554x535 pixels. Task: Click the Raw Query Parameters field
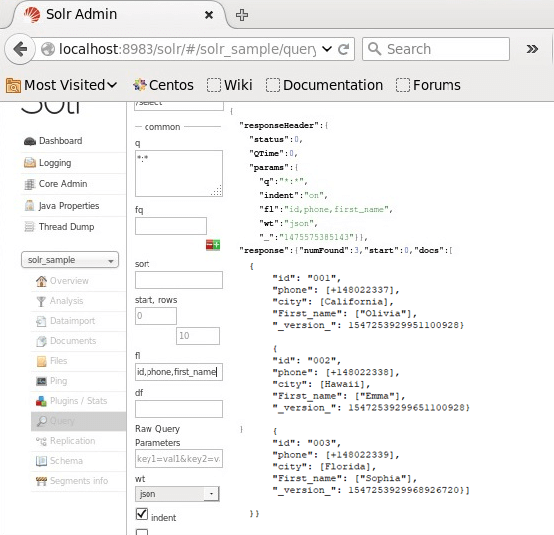tap(179, 459)
